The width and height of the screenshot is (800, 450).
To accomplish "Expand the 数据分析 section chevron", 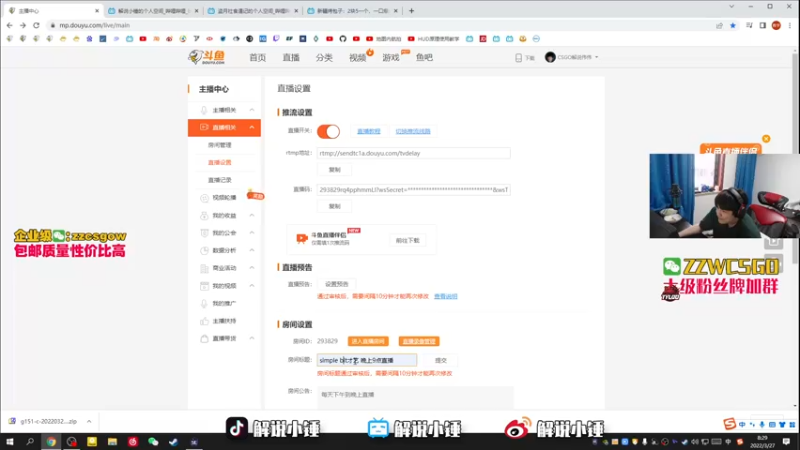I will pos(252,251).
